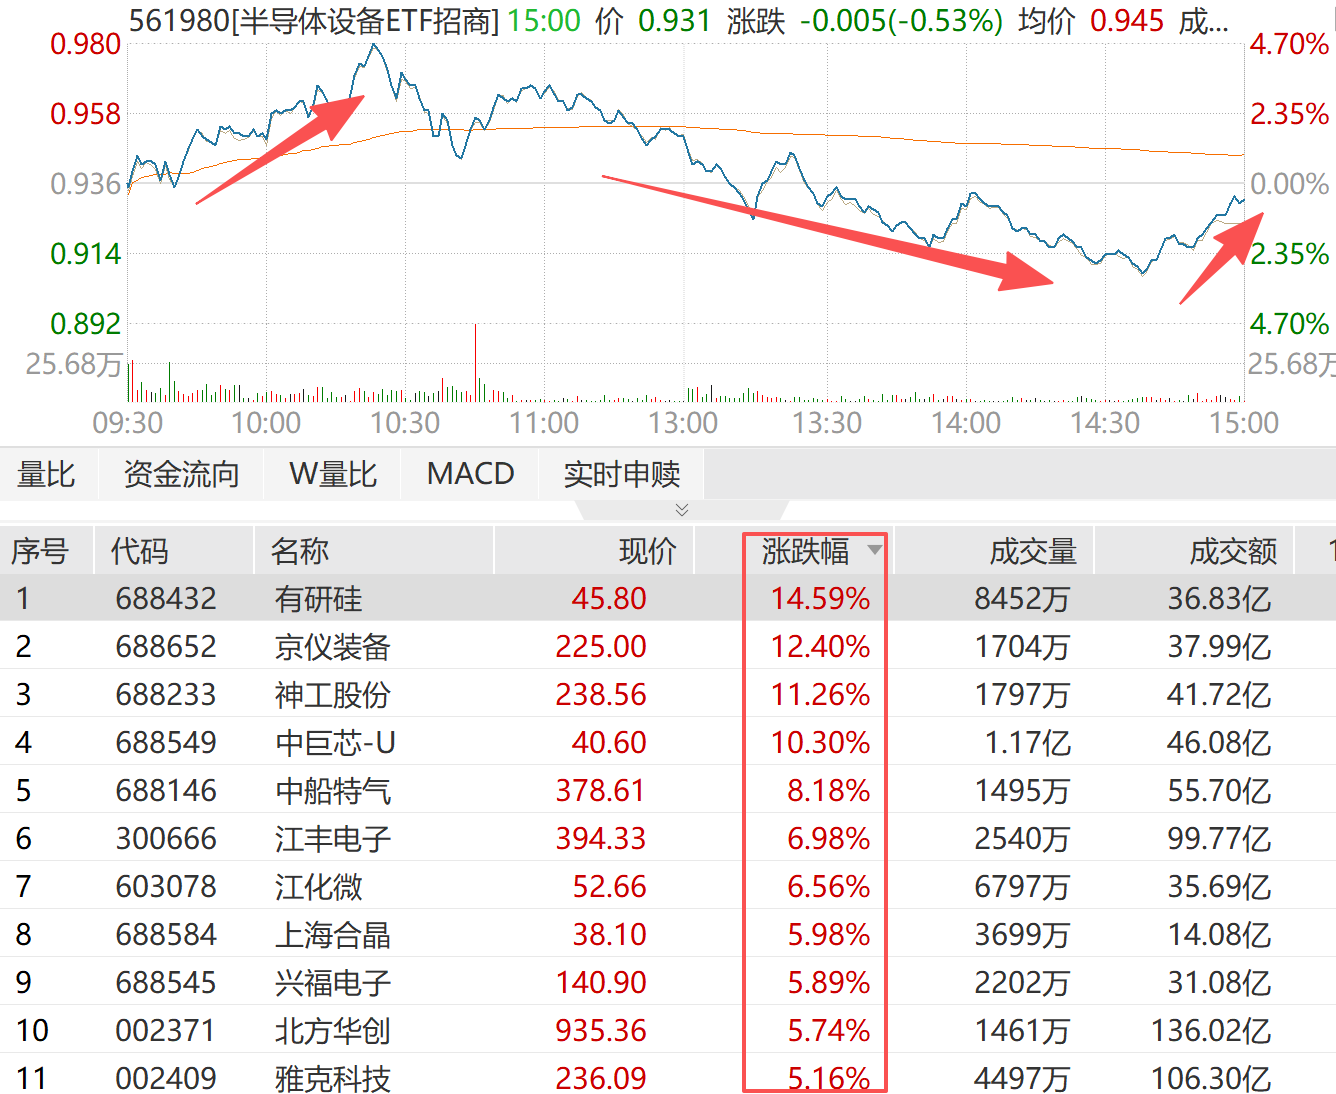Open the 量比 tab
The width and height of the screenshot is (1336, 1094).
pyautogui.click(x=46, y=474)
